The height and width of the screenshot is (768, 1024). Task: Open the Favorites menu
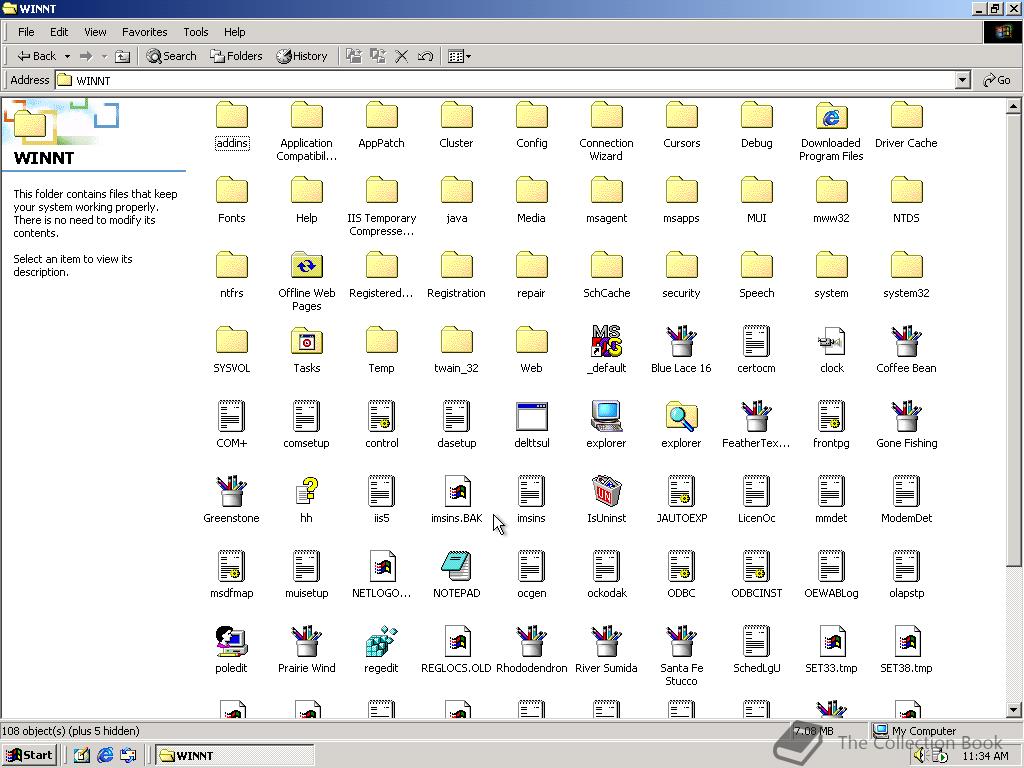click(x=144, y=32)
